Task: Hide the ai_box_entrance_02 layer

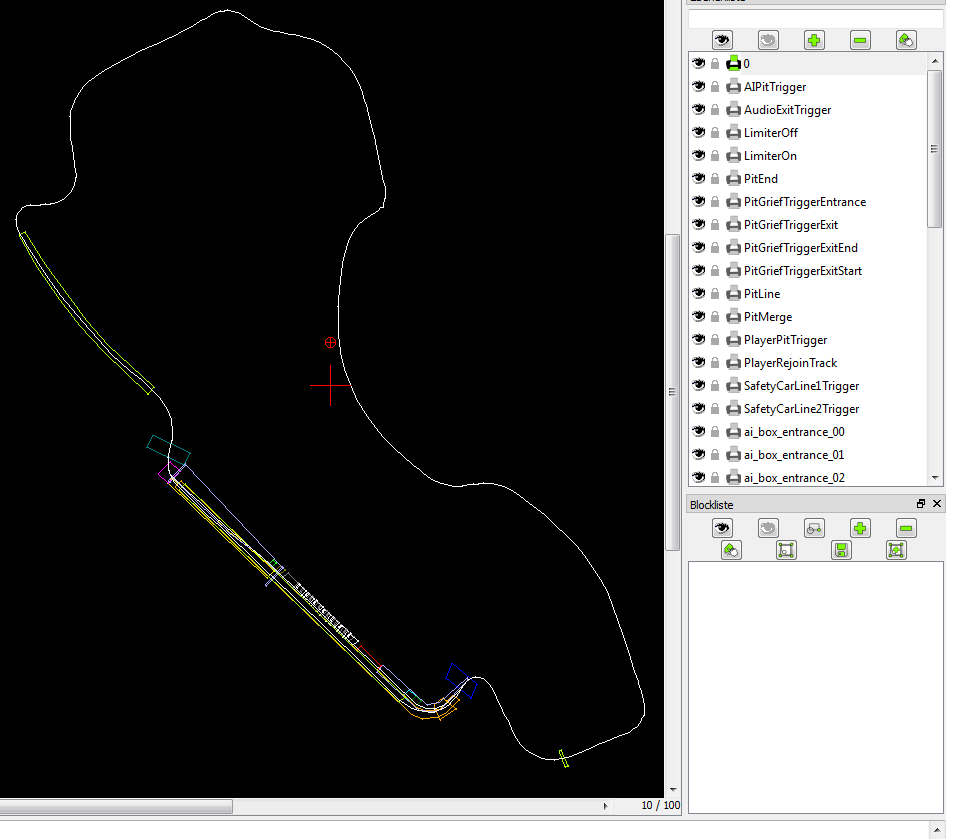Action: click(x=699, y=477)
